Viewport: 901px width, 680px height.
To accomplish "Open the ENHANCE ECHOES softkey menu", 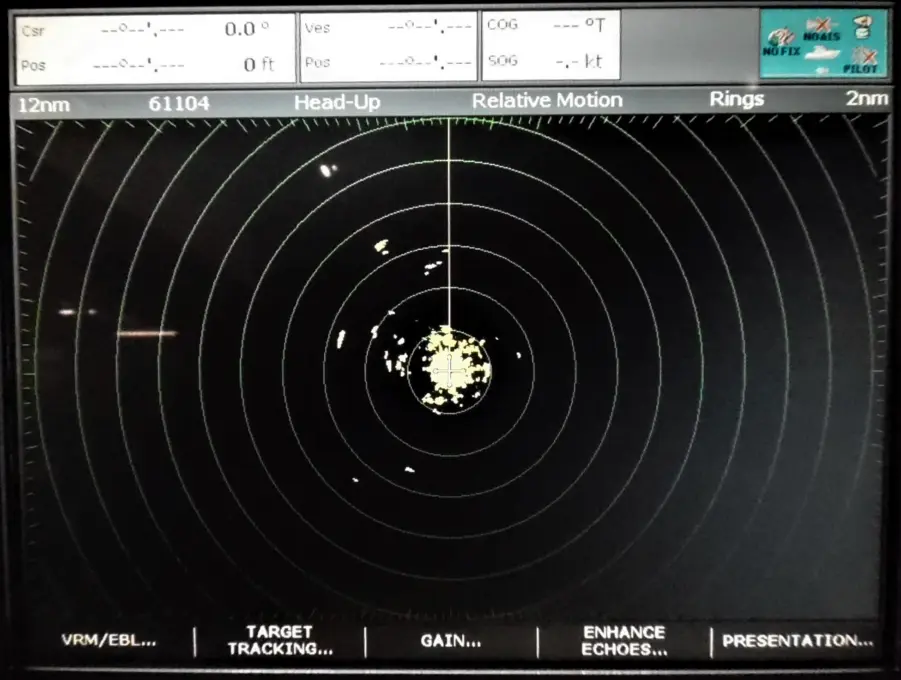I will (x=624, y=641).
